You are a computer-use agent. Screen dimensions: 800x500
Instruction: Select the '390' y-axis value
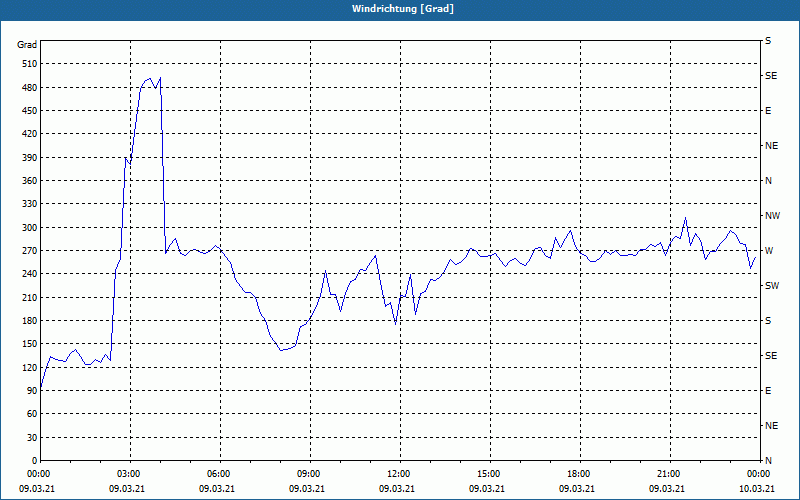(30, 157)
